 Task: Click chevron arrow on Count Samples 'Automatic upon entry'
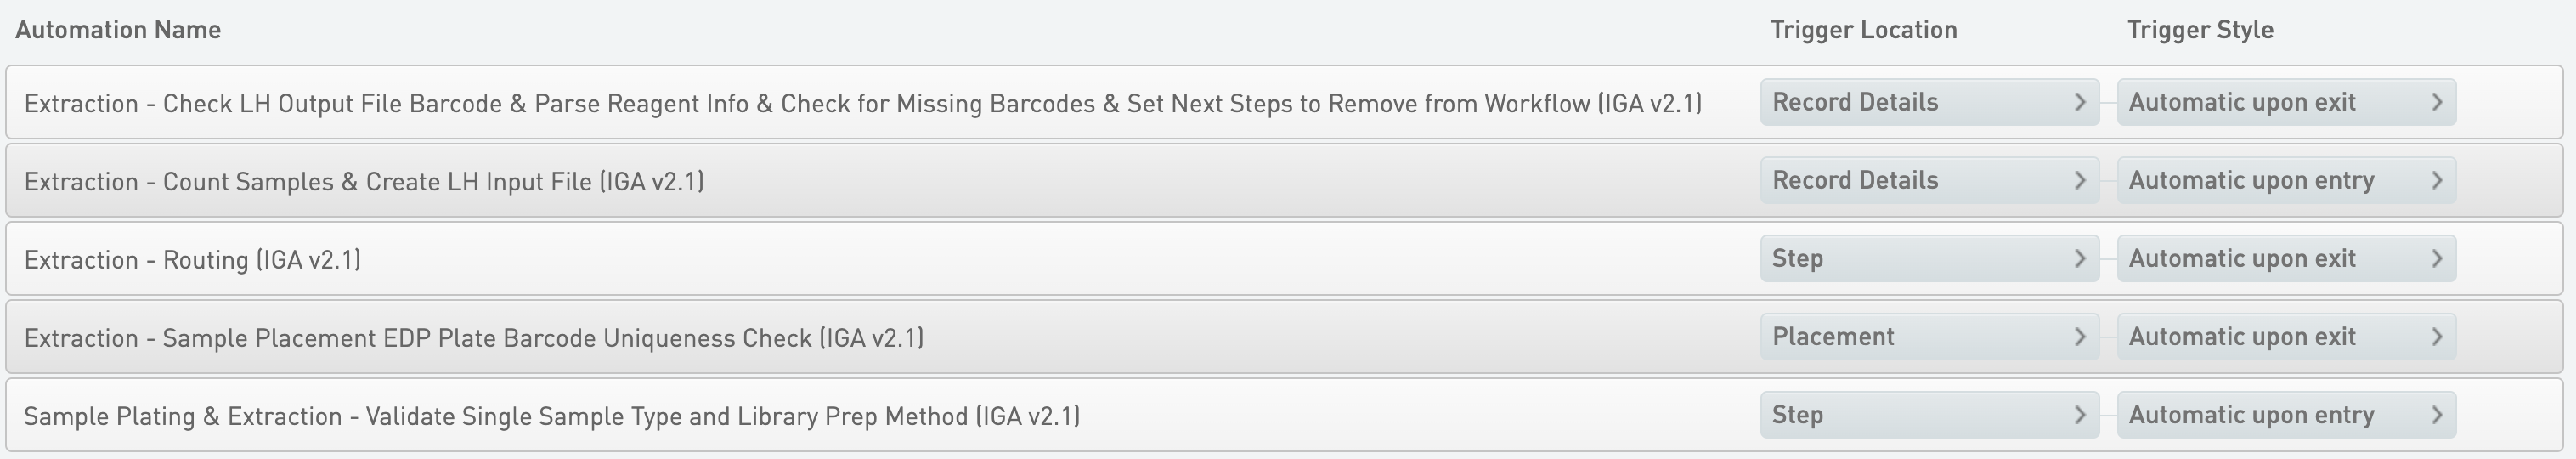pyautogui.click(x=2437, y=180)
